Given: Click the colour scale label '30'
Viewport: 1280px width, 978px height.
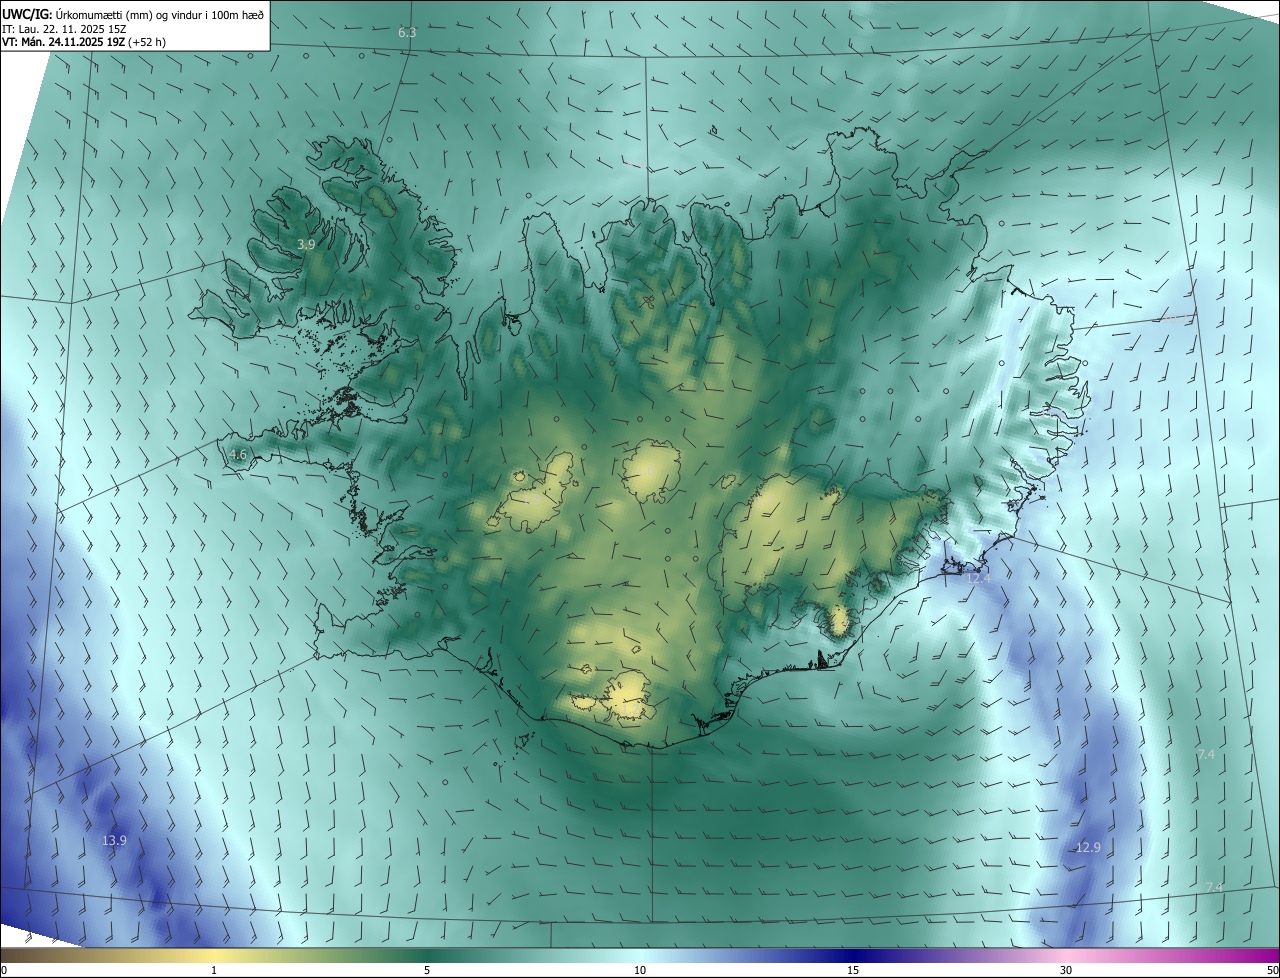Looking at the screenshot, I should point(1066,970).
